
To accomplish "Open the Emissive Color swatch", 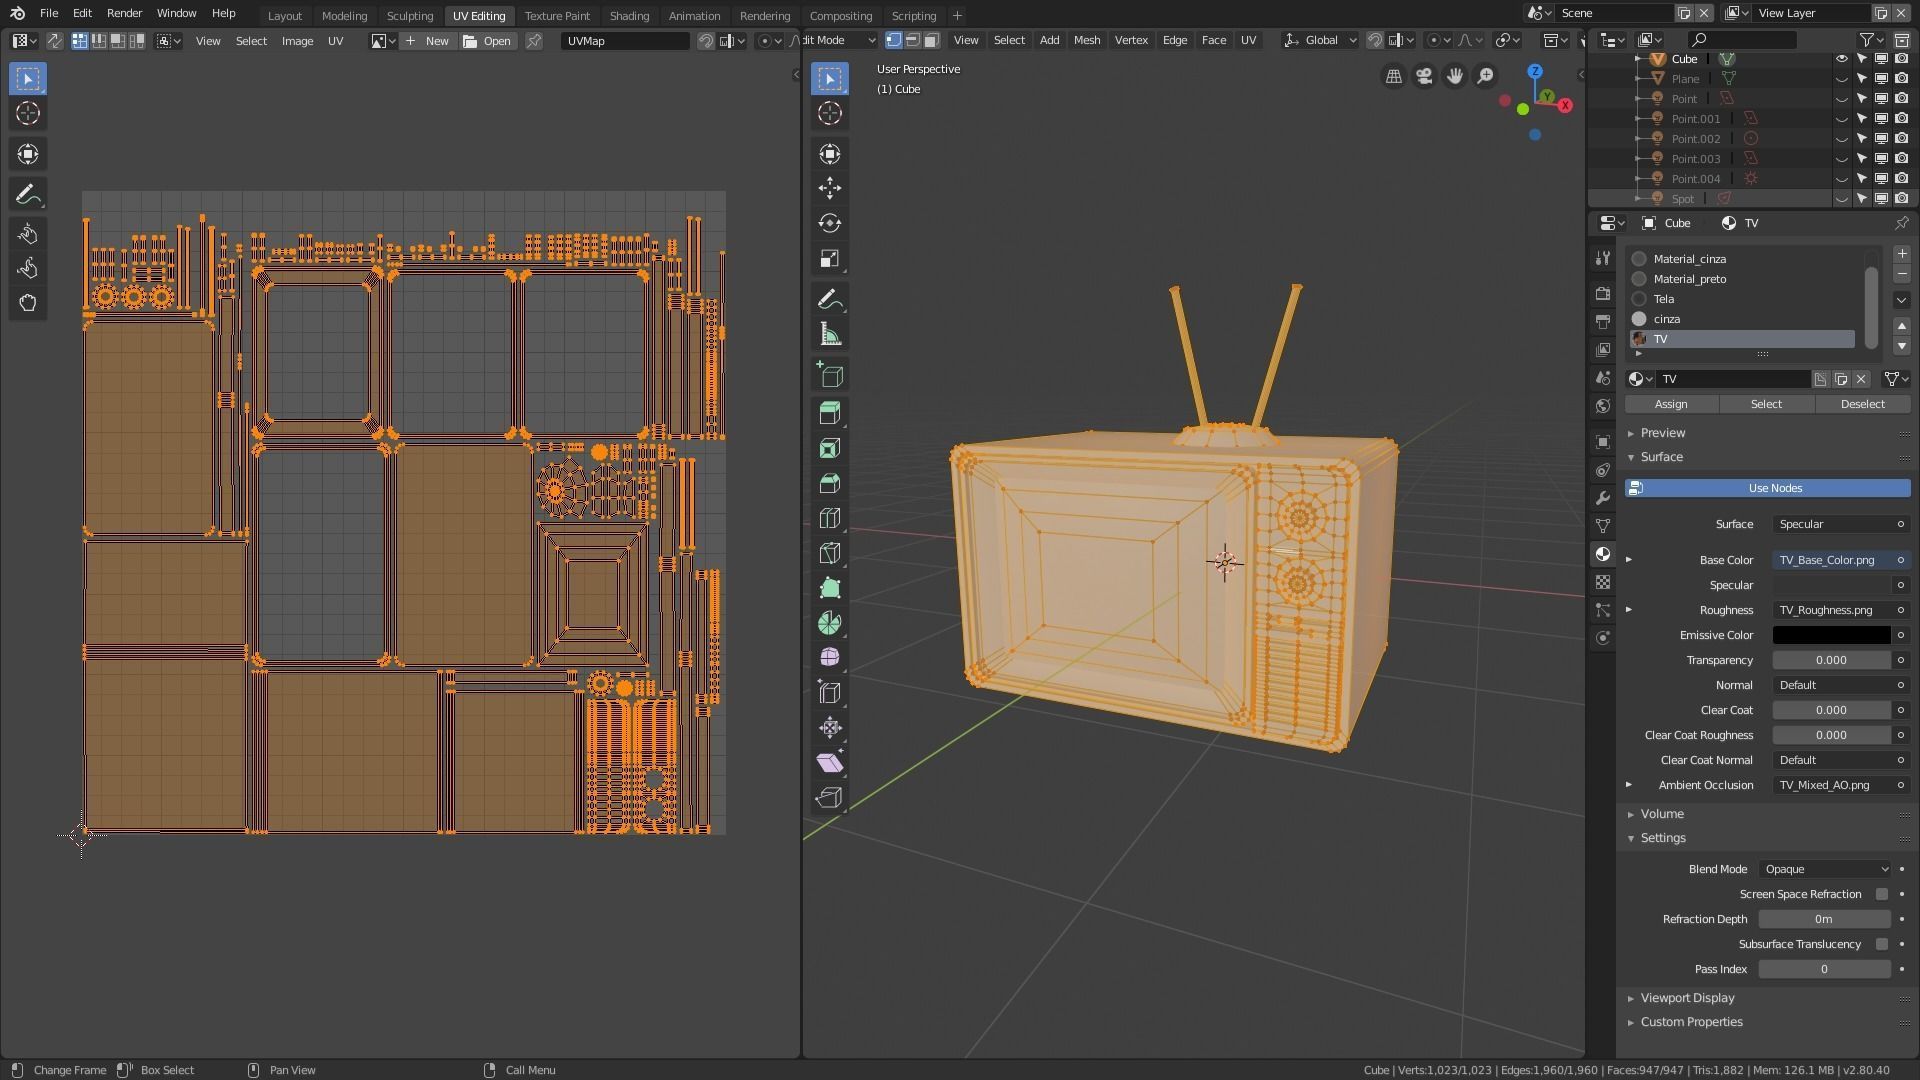I will point(1831,635).
